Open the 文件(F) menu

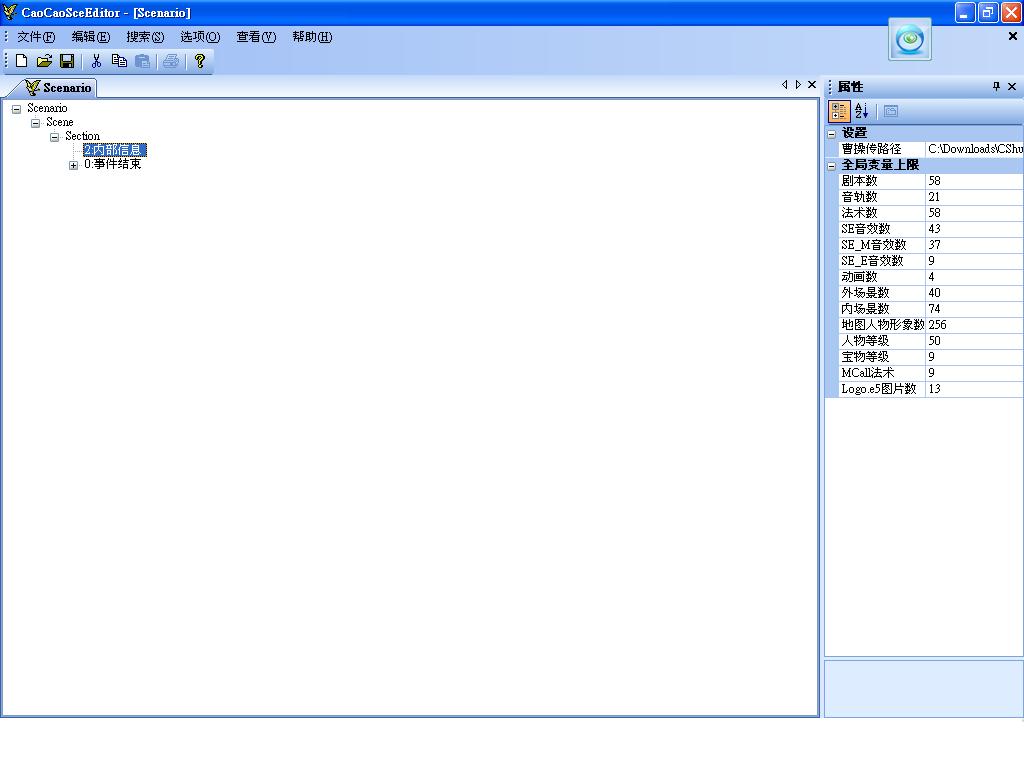35,37
